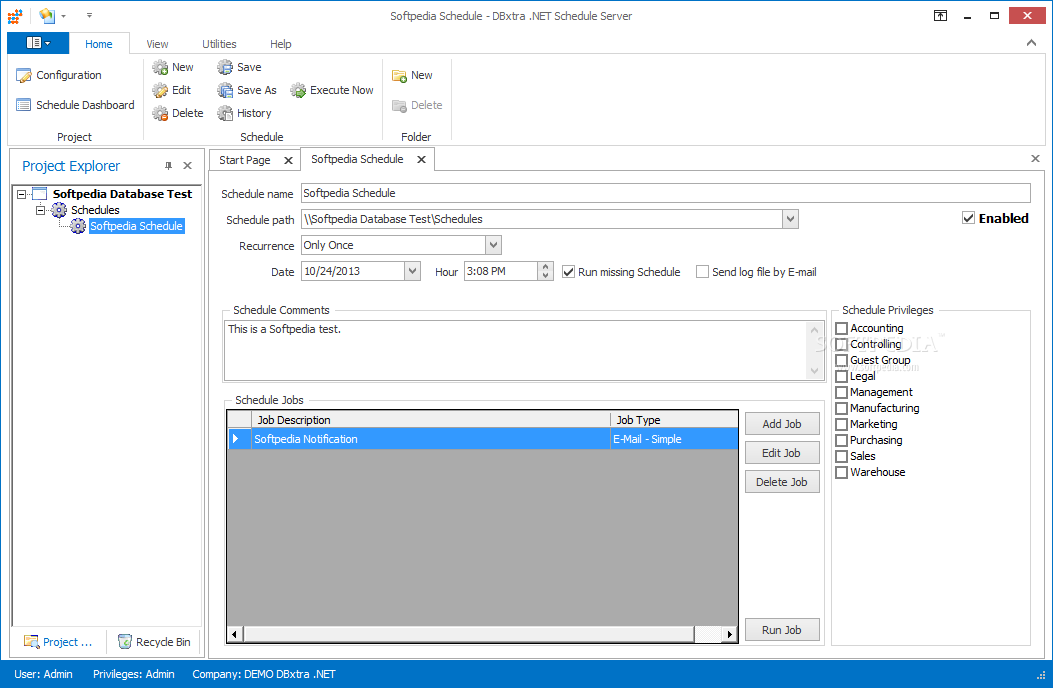
Task: Check the Marketing privilege
Action: [x=841, y=425]
